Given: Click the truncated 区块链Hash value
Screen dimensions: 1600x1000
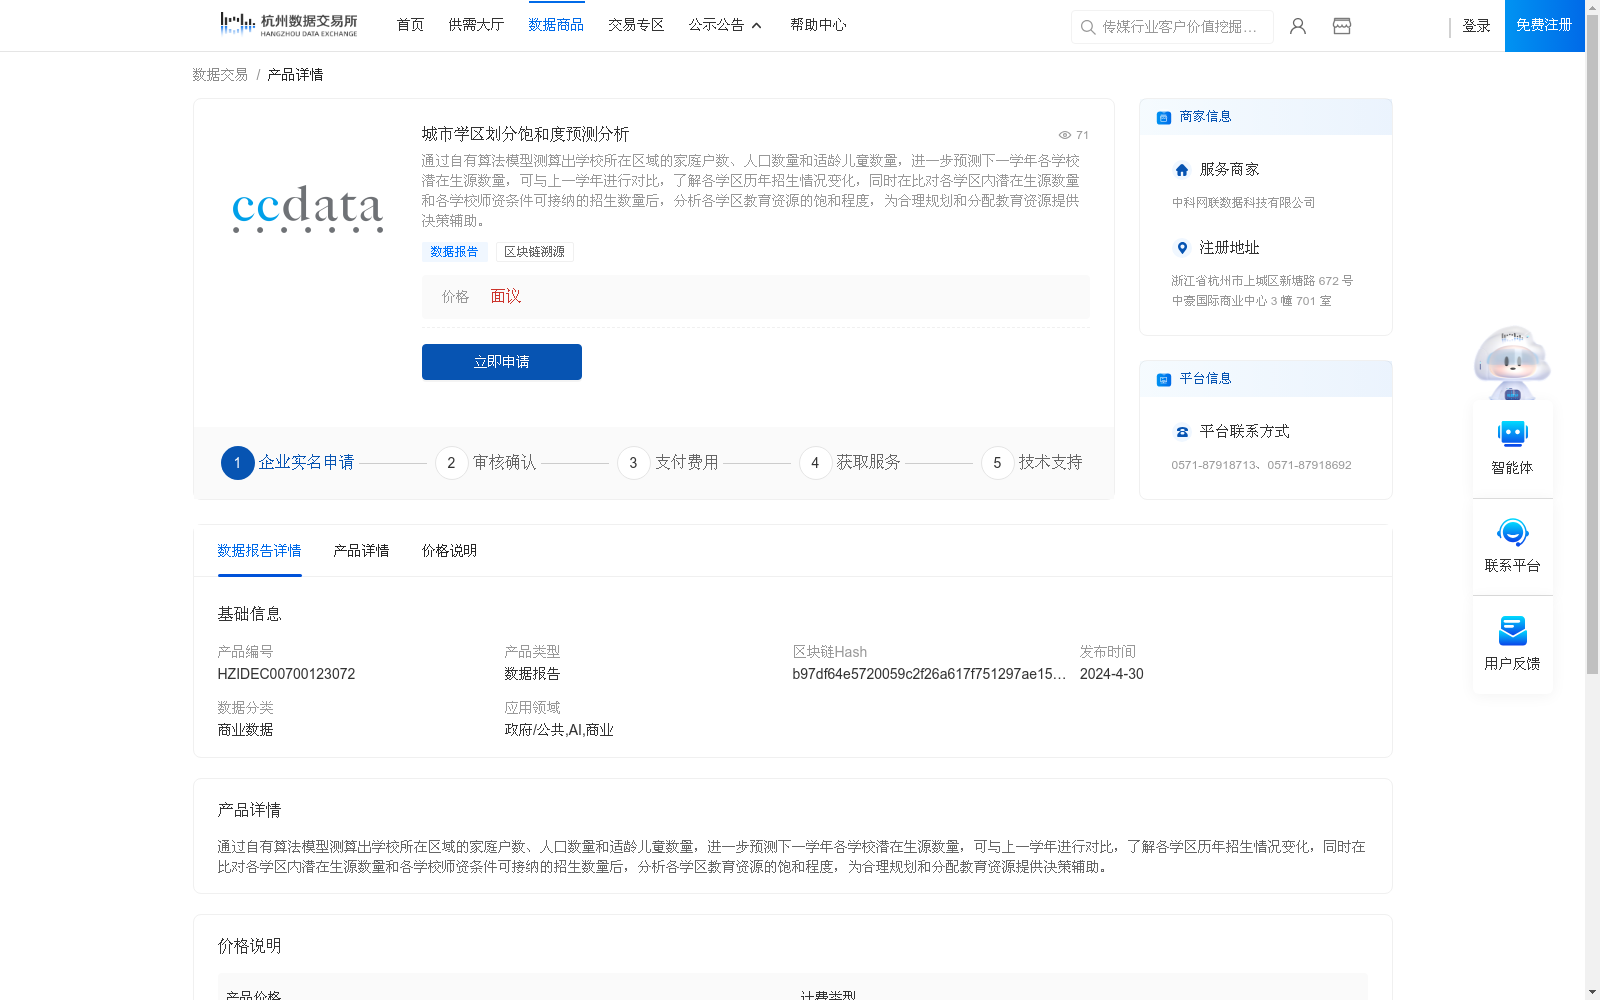Looking at the screenshot, I should coord(929,674).
